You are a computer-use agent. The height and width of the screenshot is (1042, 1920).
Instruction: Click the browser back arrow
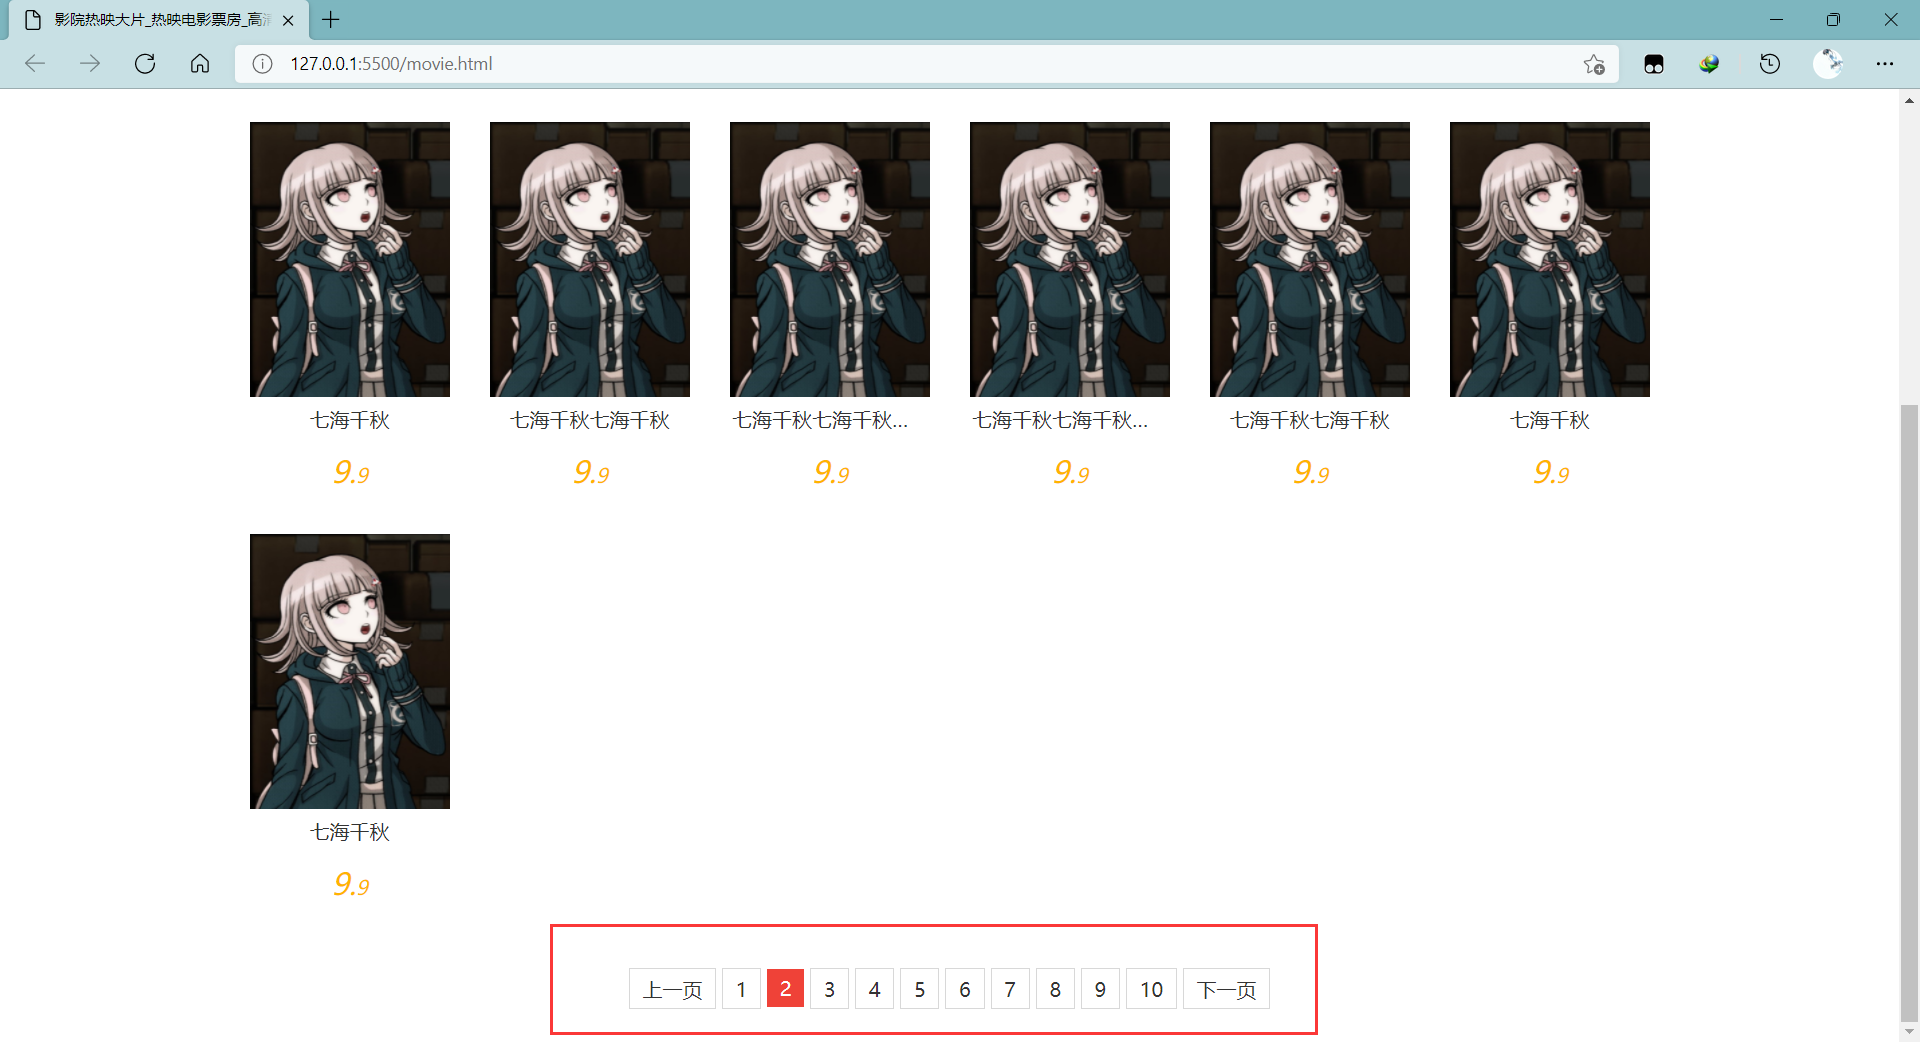click(x=35, y=64)
